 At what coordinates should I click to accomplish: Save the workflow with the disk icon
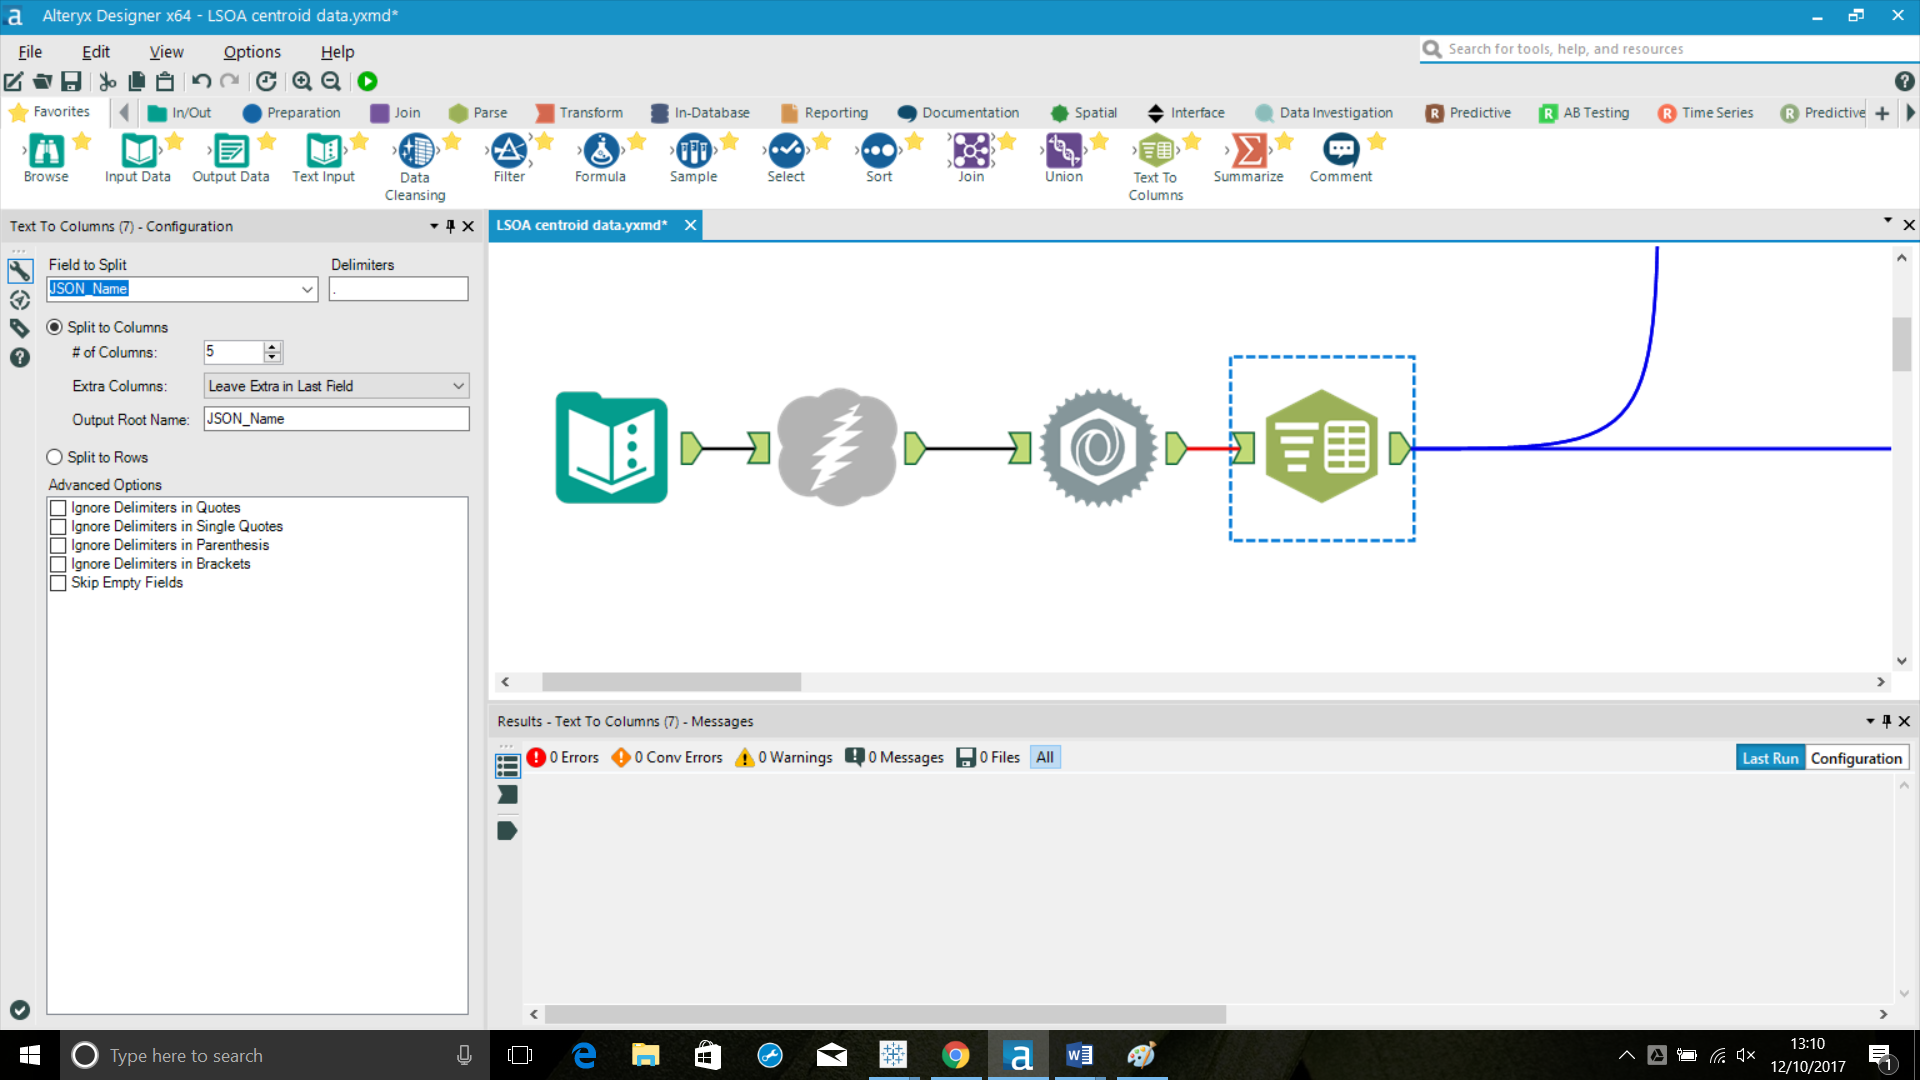click(71, 82)
